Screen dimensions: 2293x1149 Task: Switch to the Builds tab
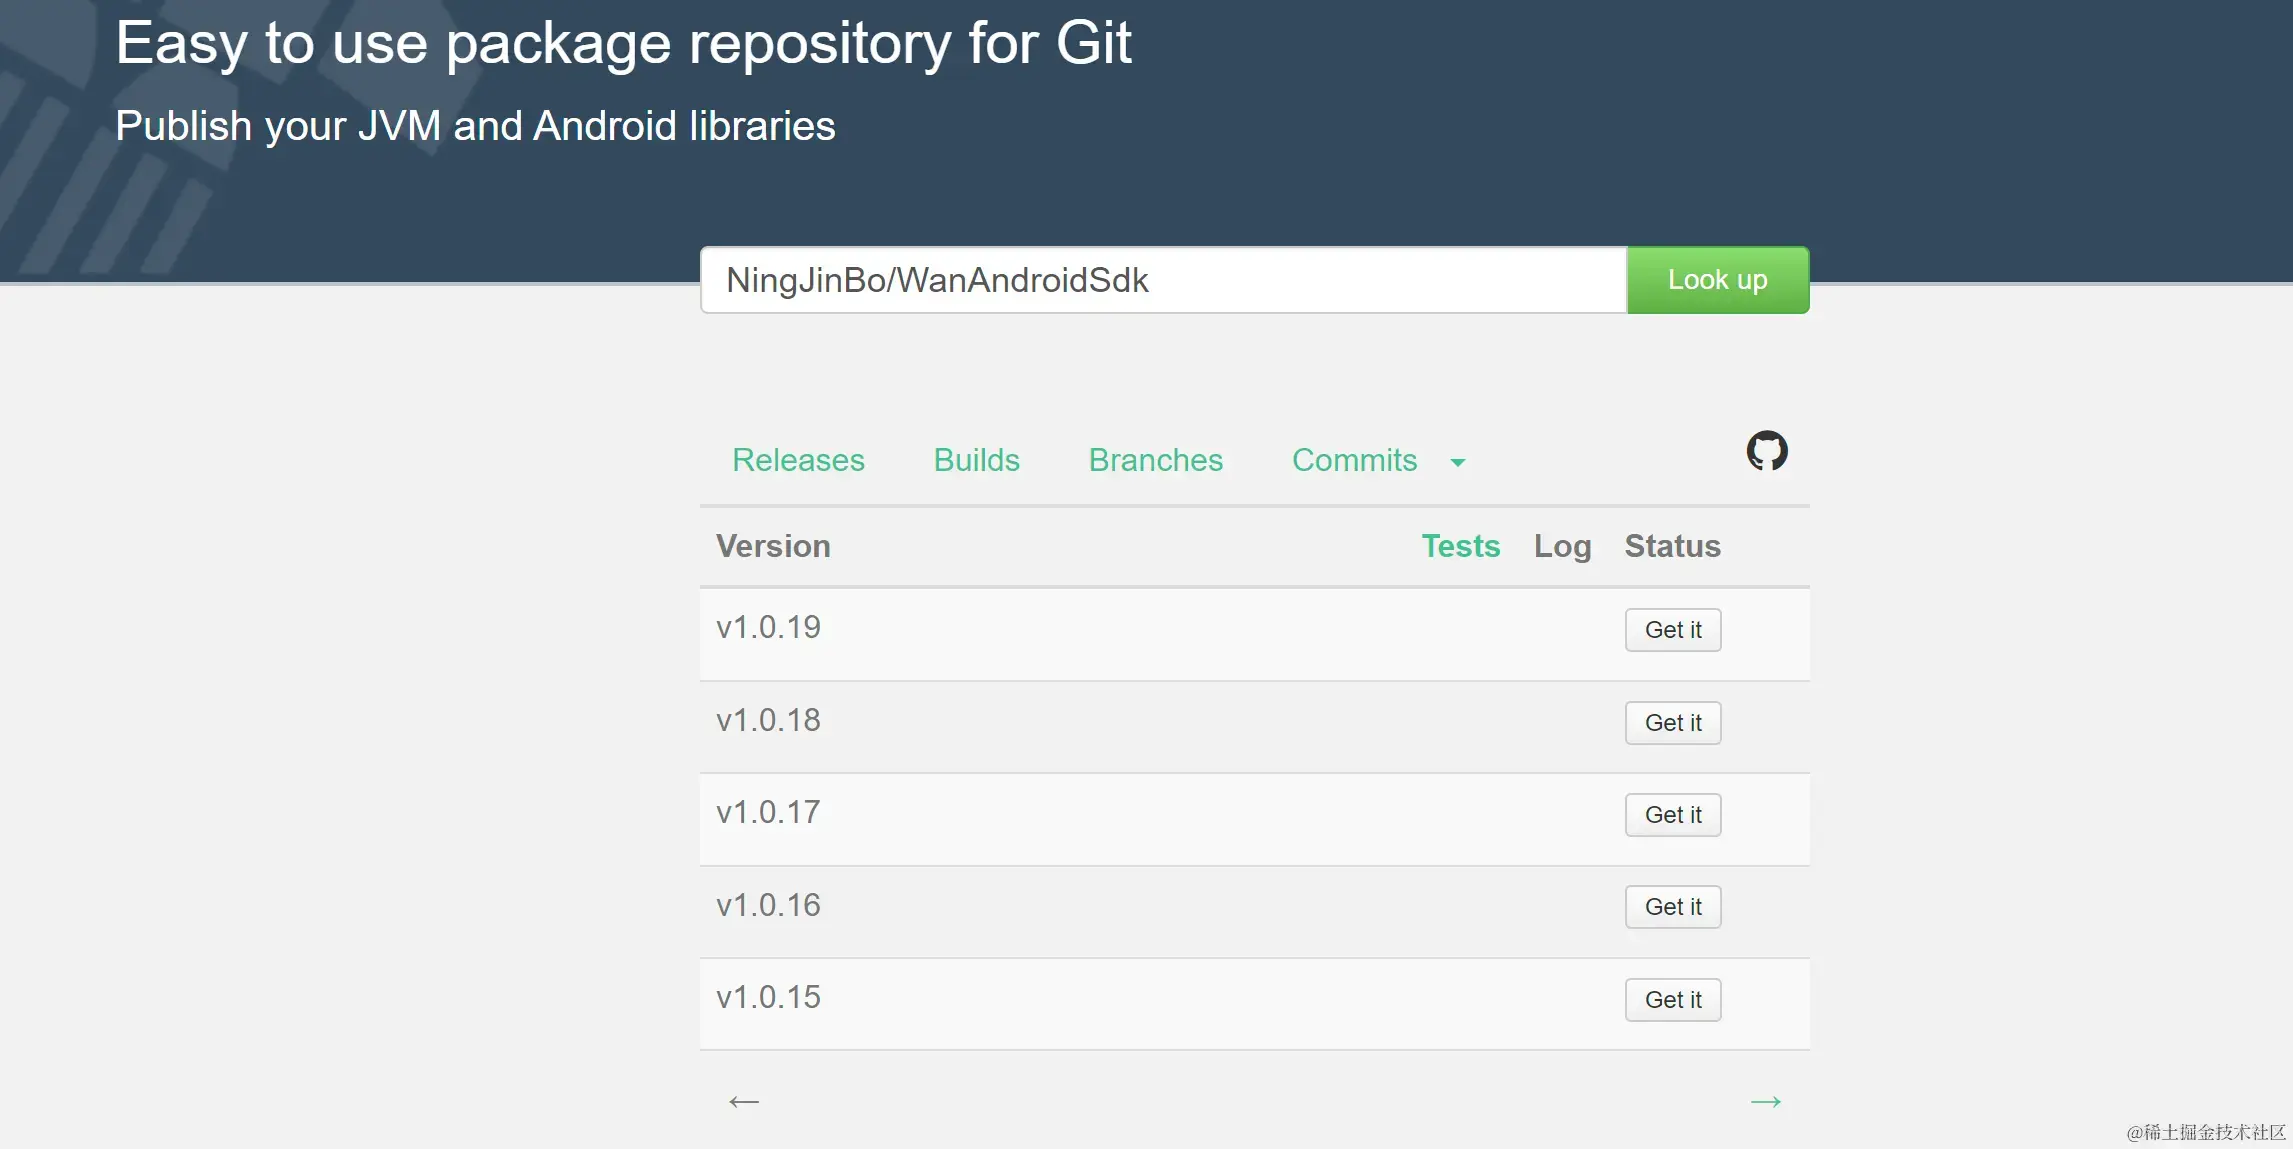click(x=976, y=460)
